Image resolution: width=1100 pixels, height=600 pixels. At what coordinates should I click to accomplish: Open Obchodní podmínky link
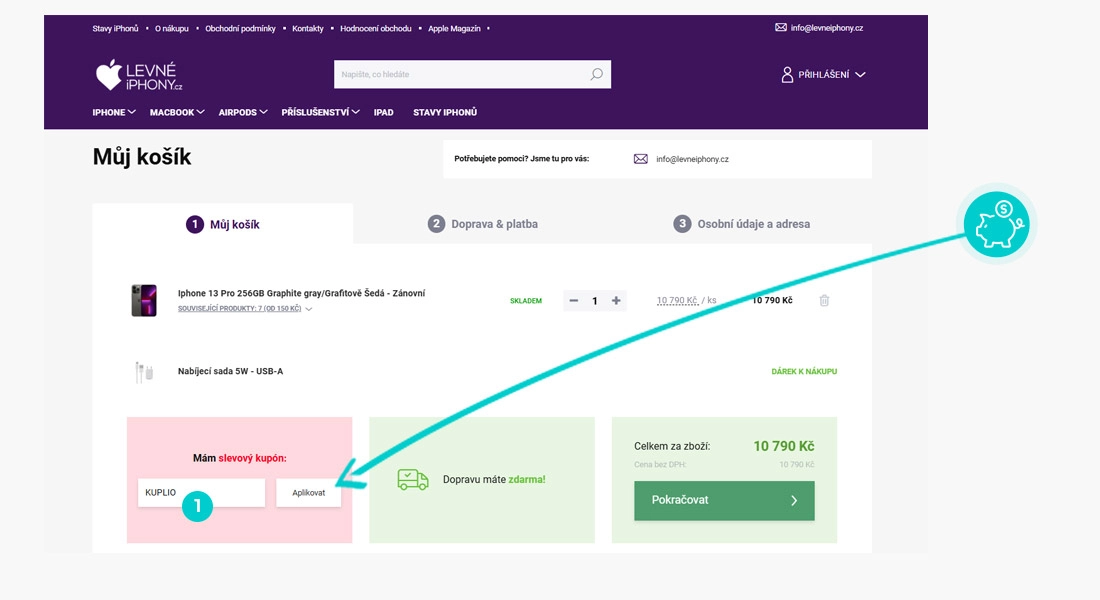tap(240, 29)
